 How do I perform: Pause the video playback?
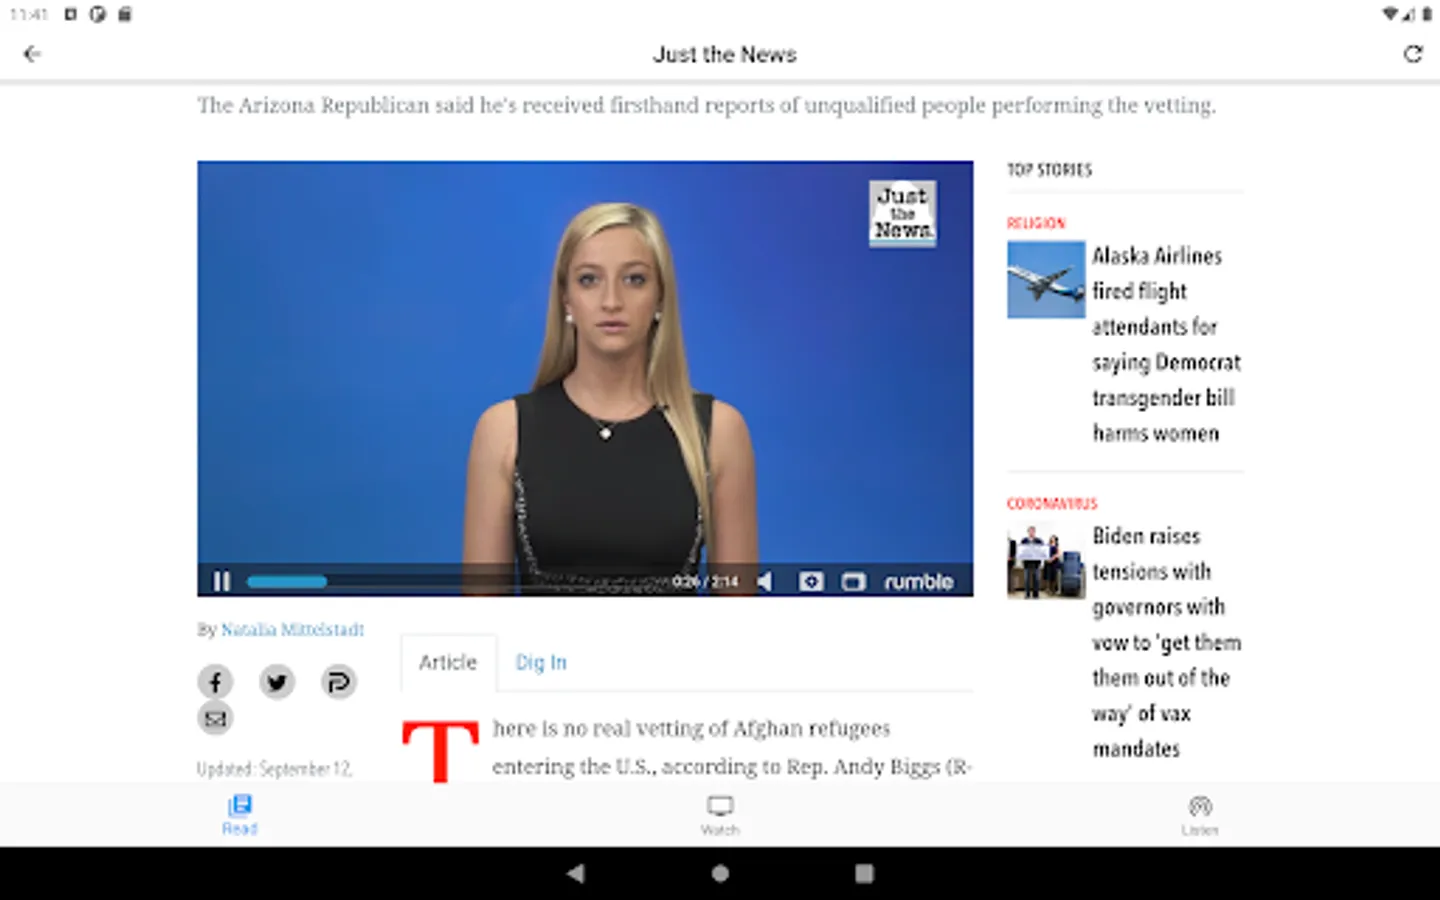point(222,581)
